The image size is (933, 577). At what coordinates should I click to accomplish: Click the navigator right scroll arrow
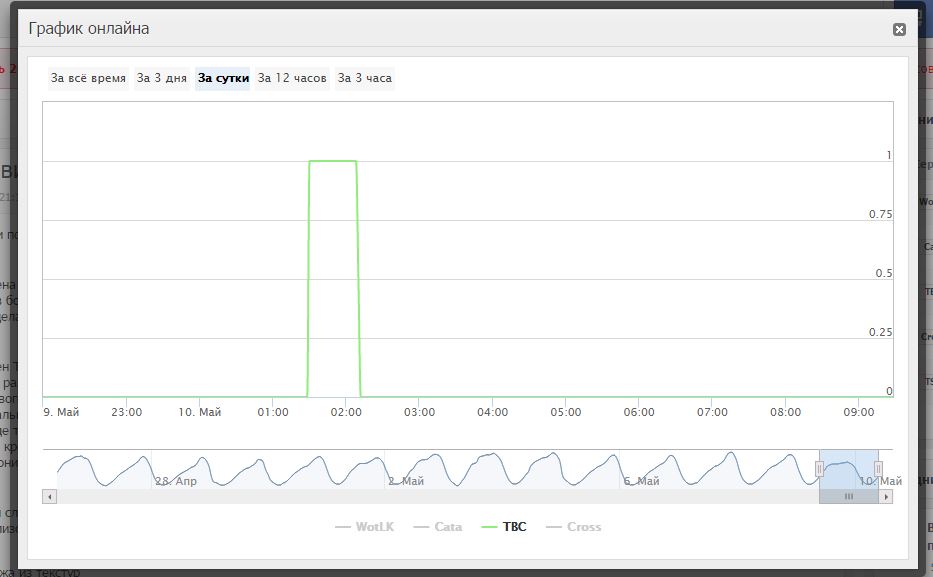click(886, 496)
